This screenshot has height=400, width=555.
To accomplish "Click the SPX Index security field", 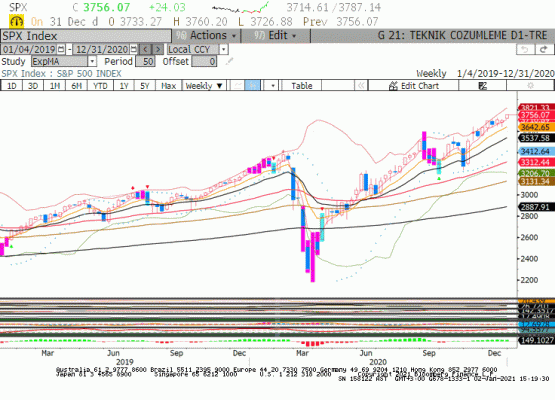I will tap(86, 36).
